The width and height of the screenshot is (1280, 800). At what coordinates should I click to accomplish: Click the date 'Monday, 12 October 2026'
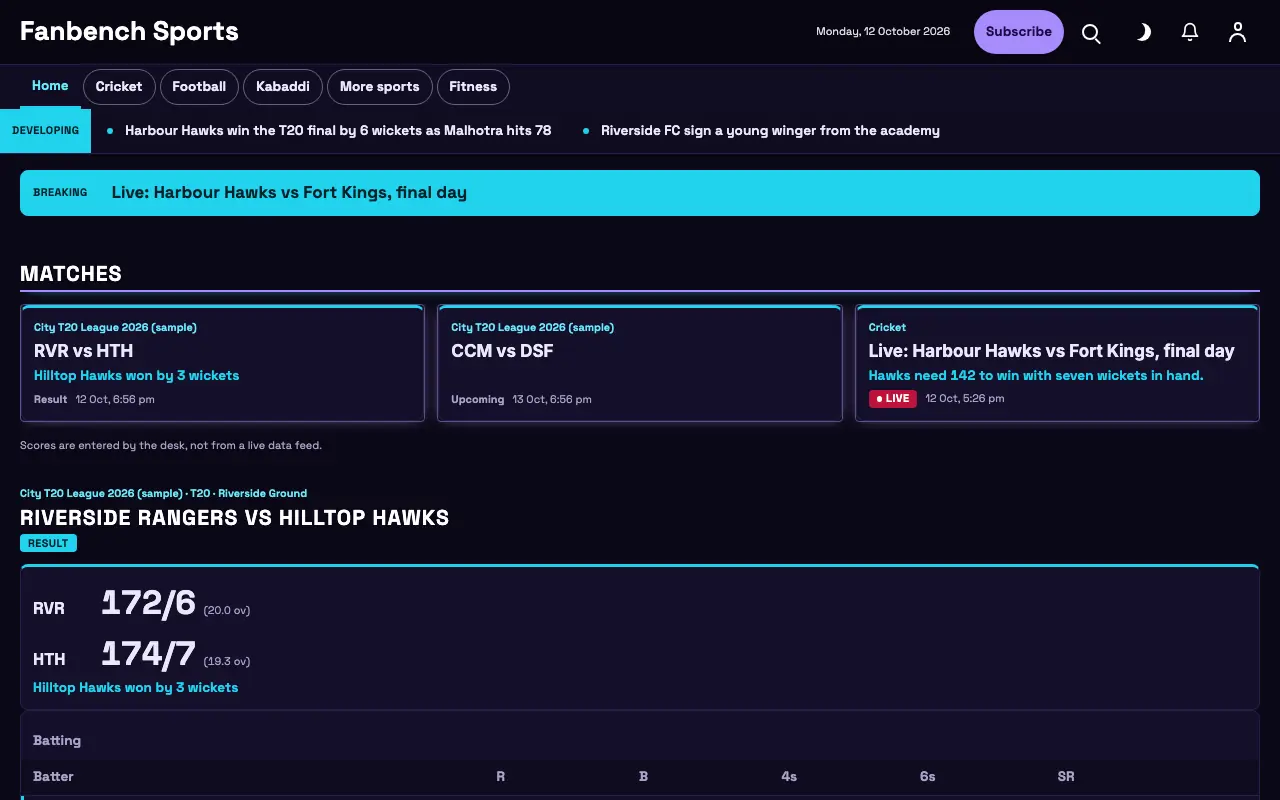click(x=883, y=32)
